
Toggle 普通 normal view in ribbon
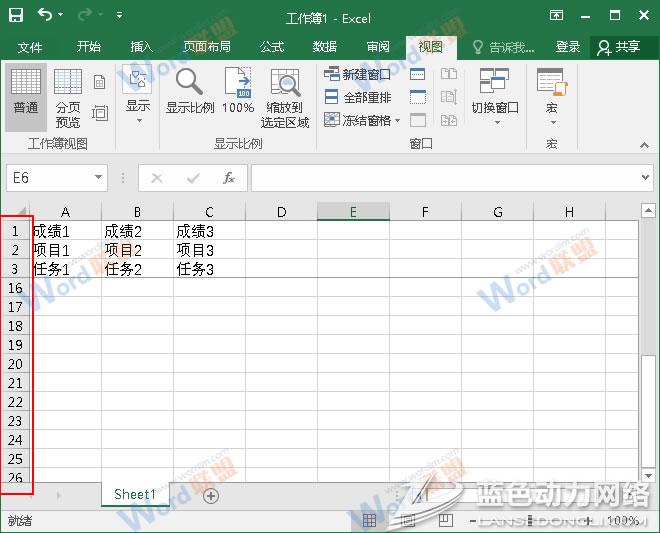tap(26, 94)
